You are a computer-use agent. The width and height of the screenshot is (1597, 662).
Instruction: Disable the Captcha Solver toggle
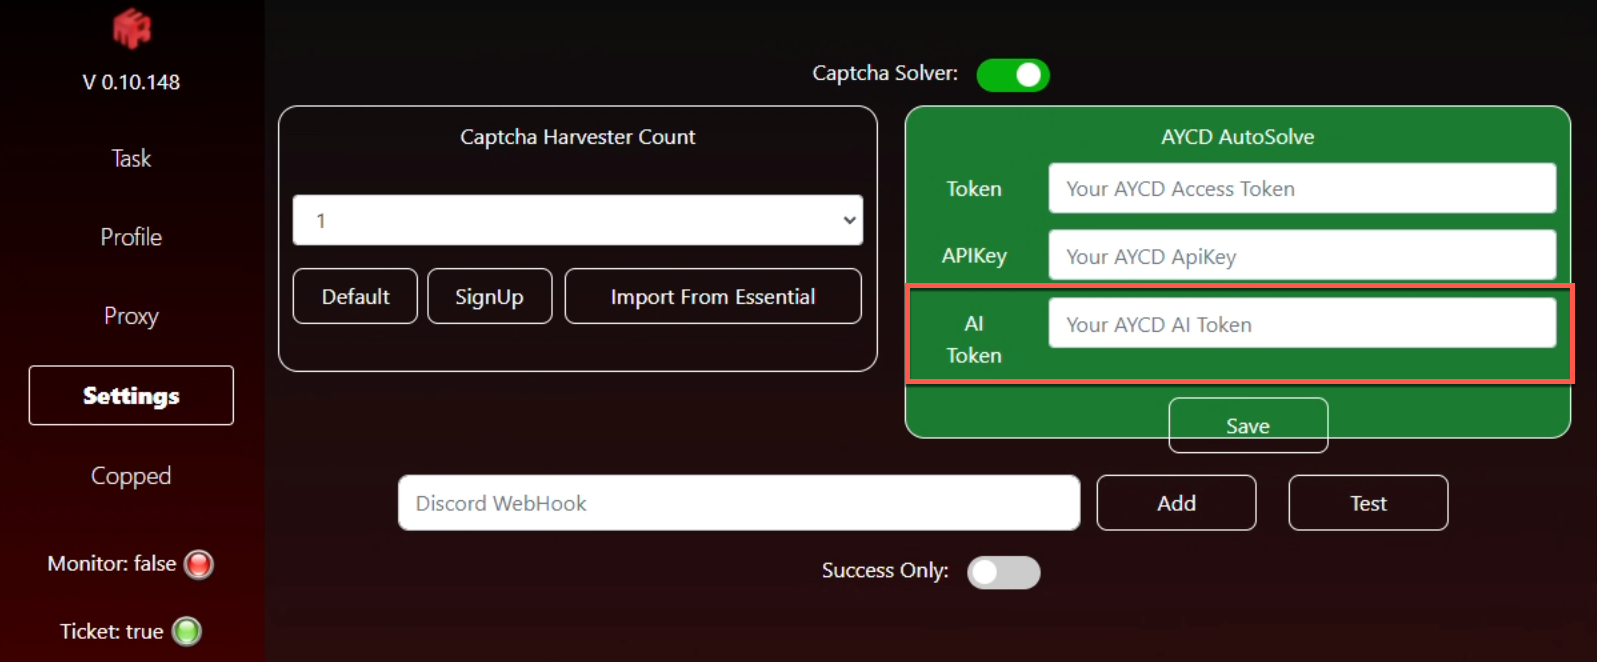click(1012, 75)
